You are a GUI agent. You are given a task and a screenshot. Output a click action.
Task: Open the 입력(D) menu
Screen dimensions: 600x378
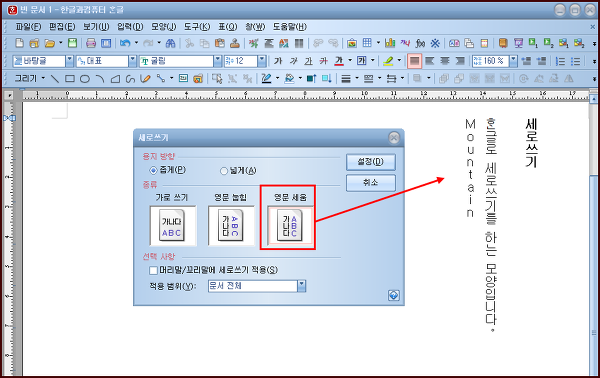click(x=130, y=27)
